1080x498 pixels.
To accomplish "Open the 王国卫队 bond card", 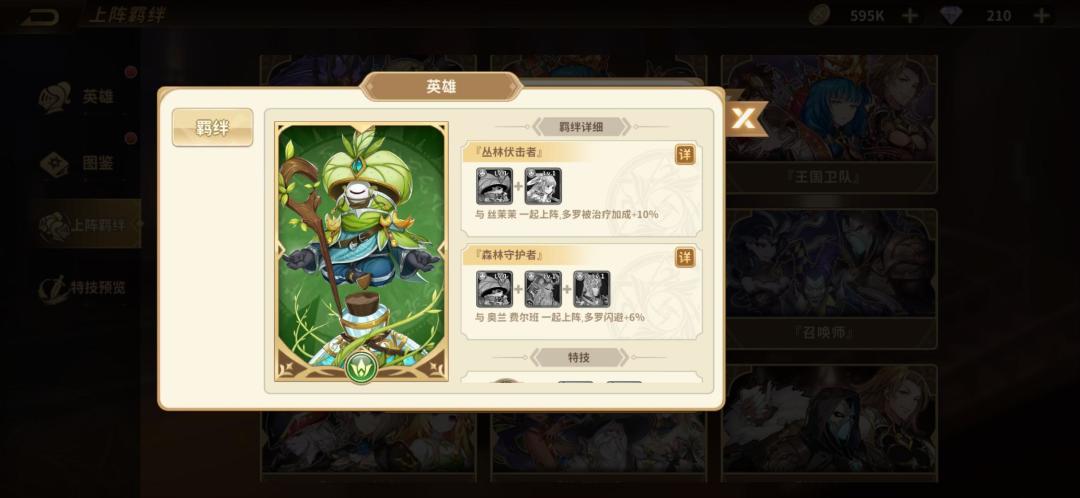I will pos(829,124).
